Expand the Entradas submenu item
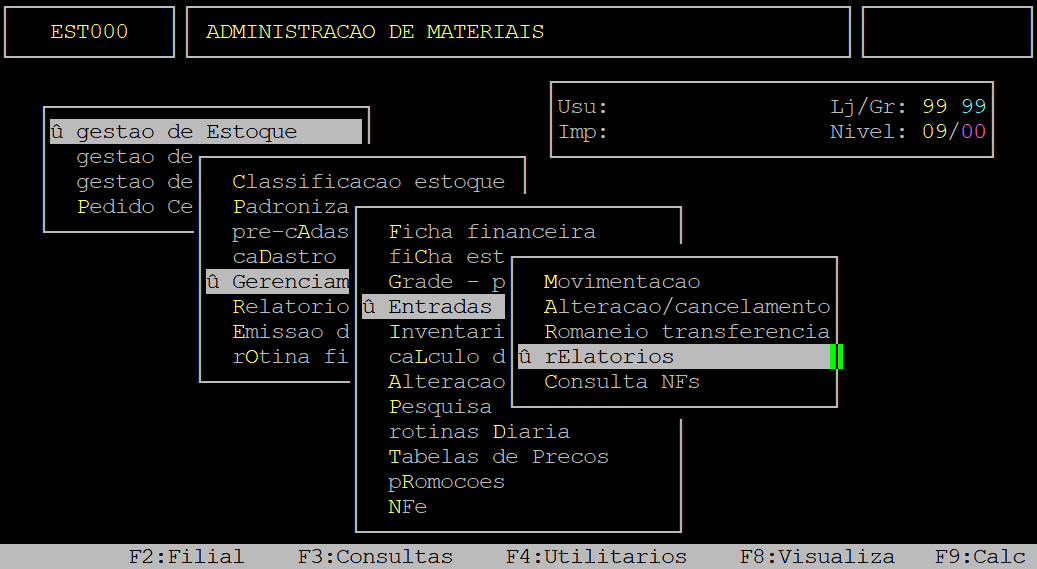 coord(440,307)
